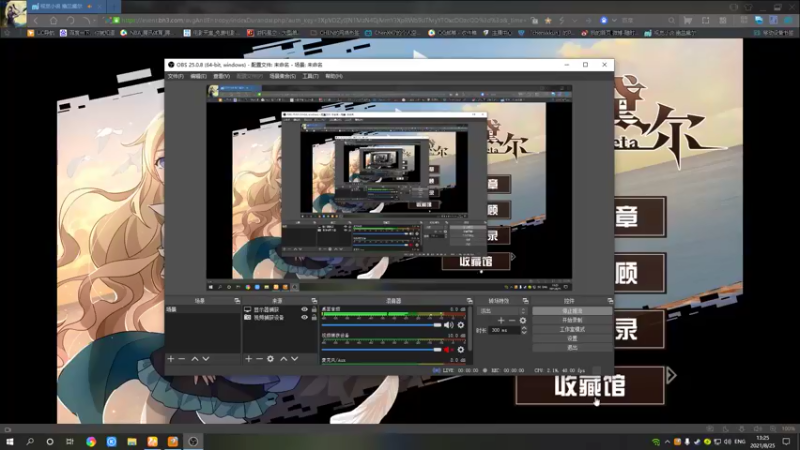
Task: Open source properties with the Sources gear icon
Action: pyautogui.click(x=270, y=359)
